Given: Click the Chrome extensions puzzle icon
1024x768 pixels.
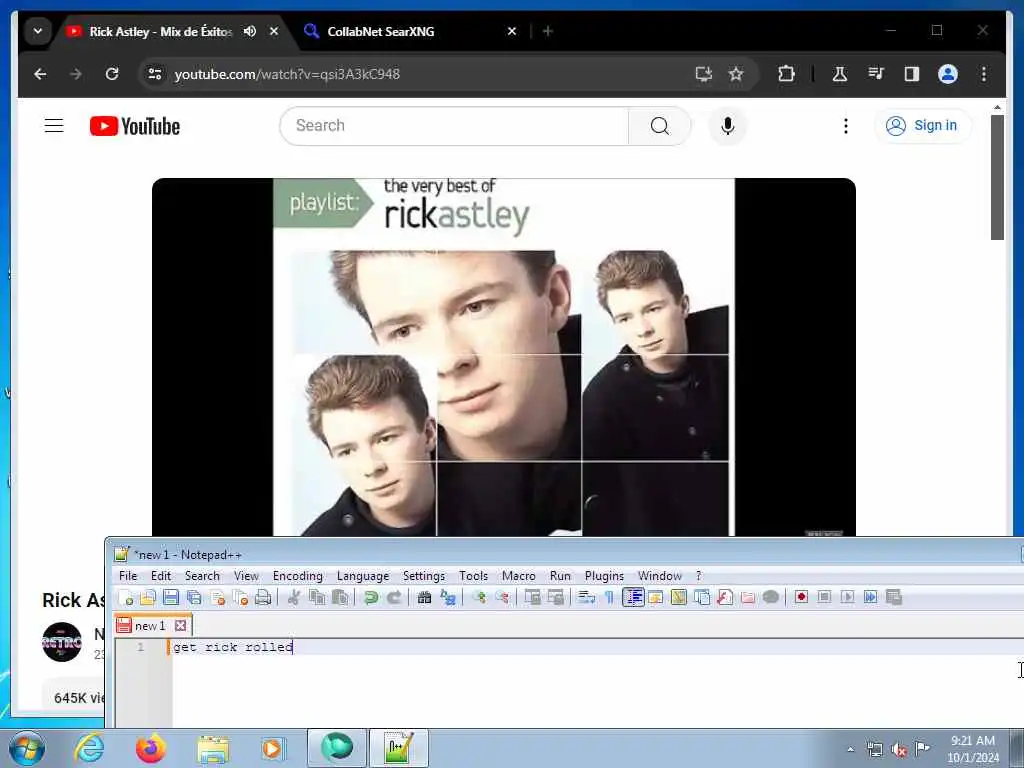Looking at the screenshot, I should (x=786, y=74).
